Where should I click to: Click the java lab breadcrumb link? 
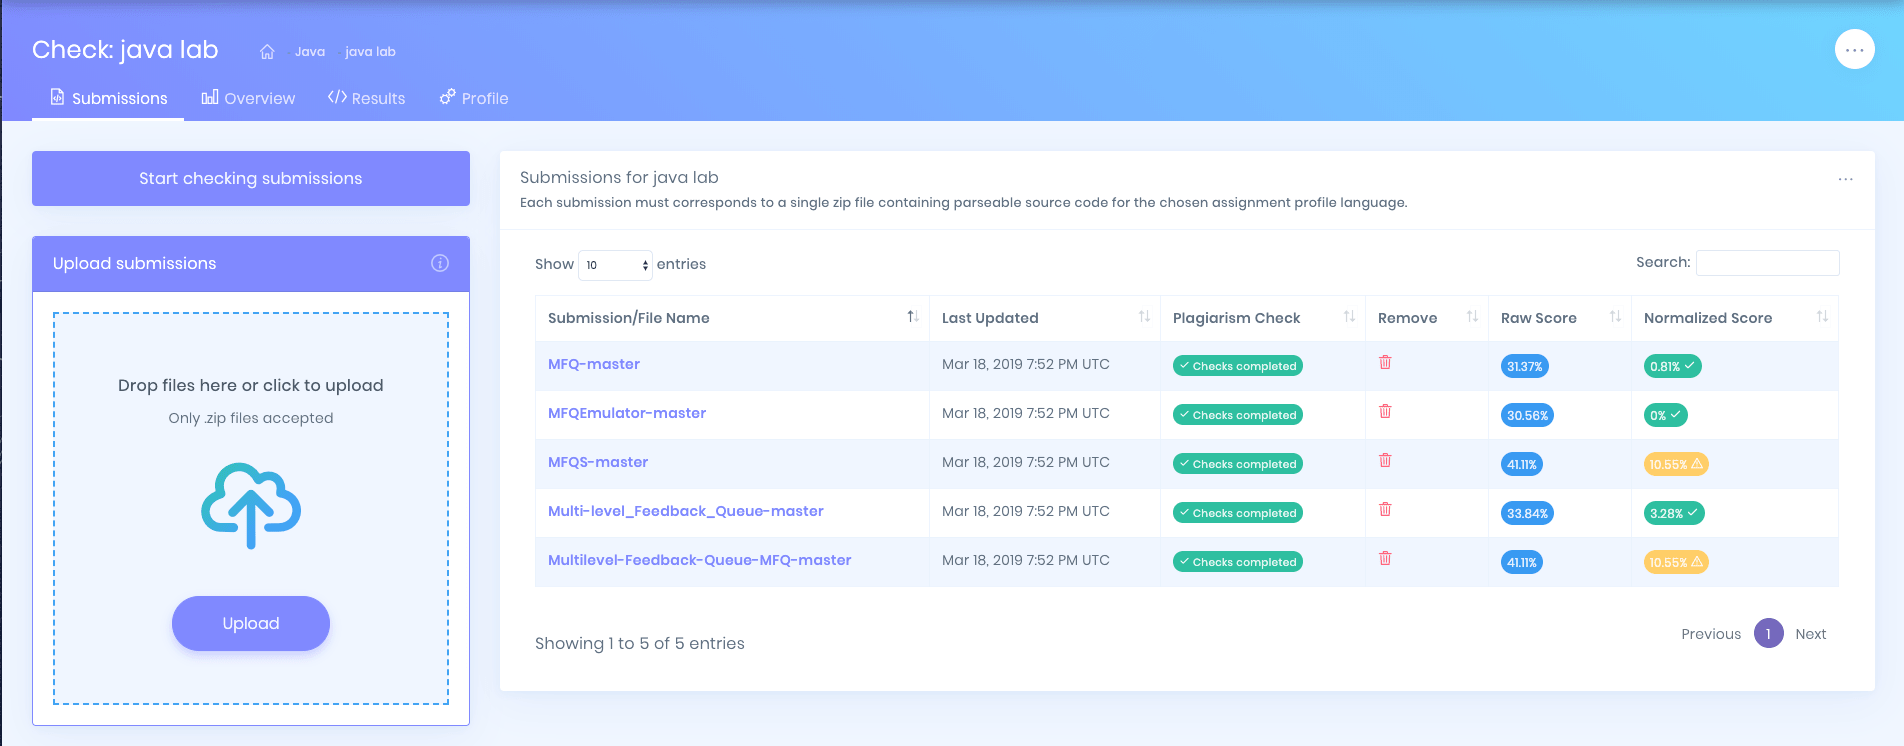click(x=370, y=52)
